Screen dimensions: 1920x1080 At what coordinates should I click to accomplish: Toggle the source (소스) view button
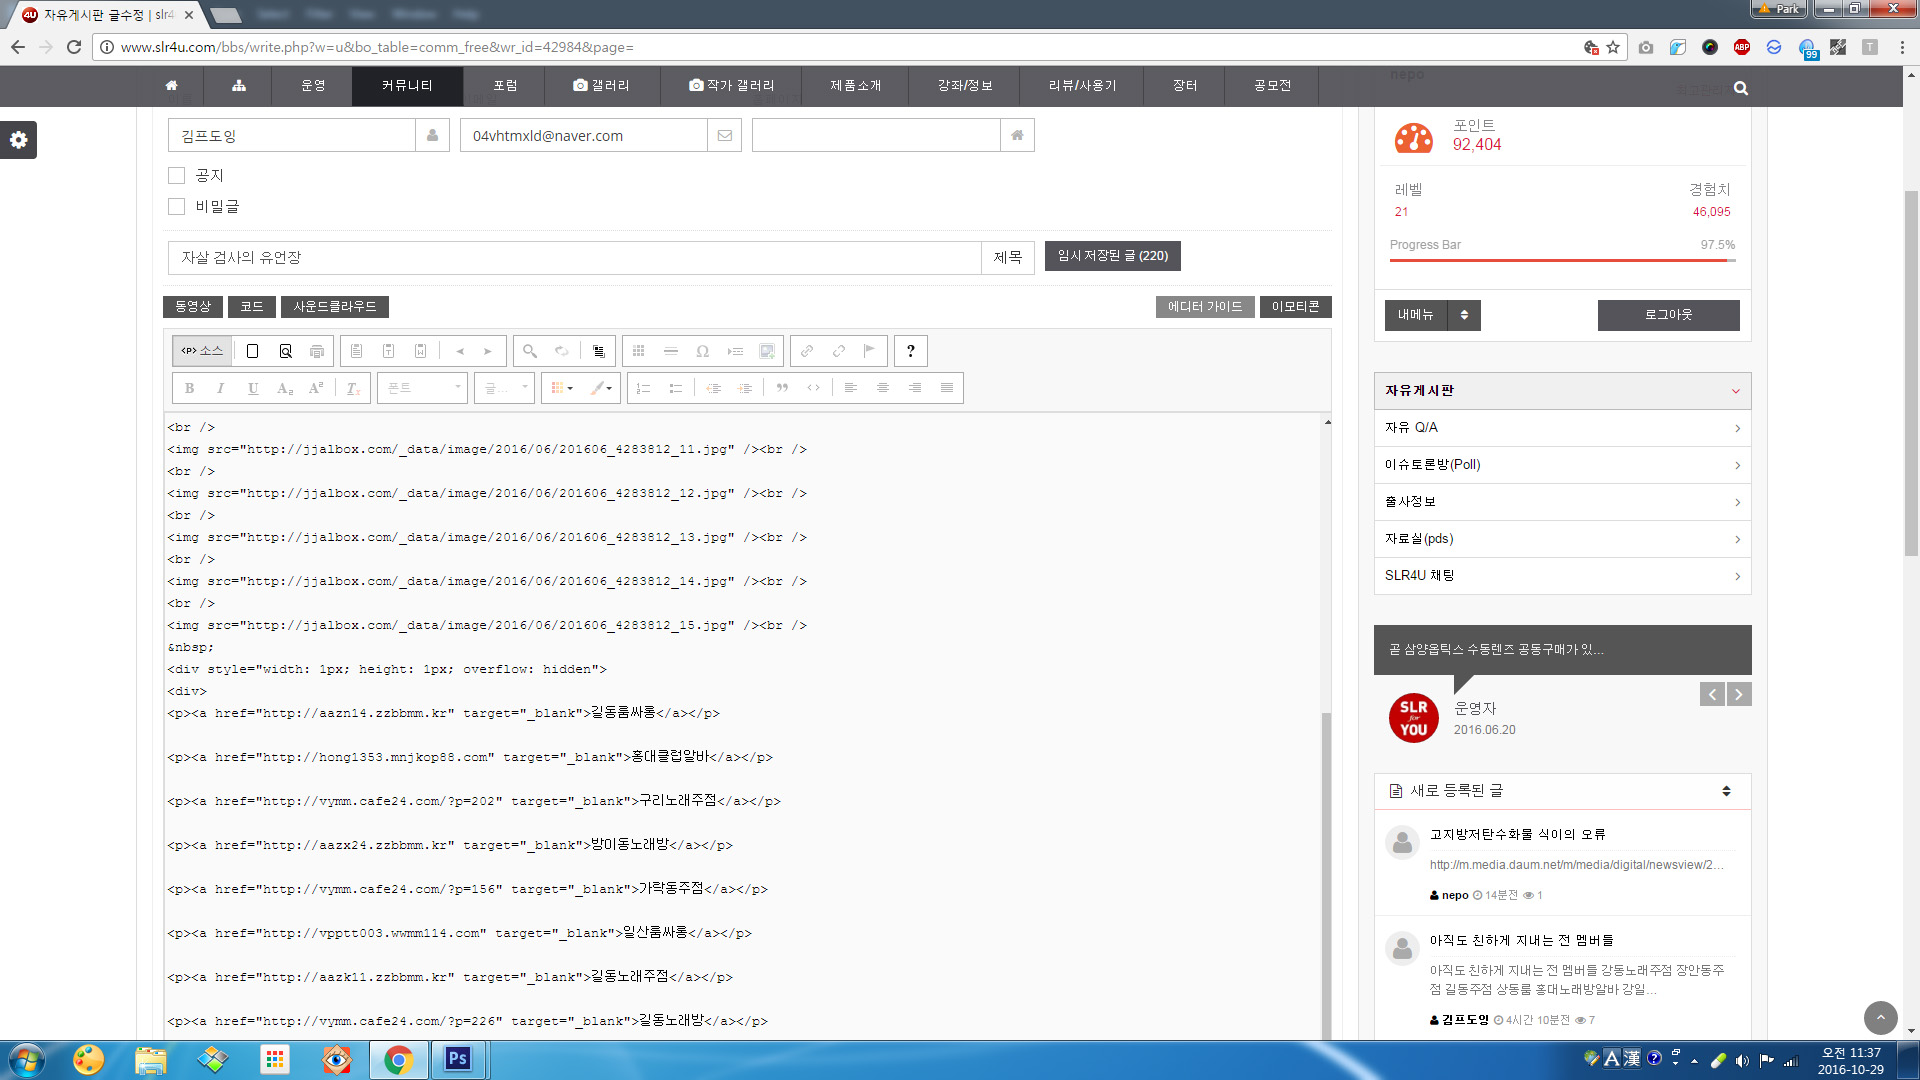202,351
